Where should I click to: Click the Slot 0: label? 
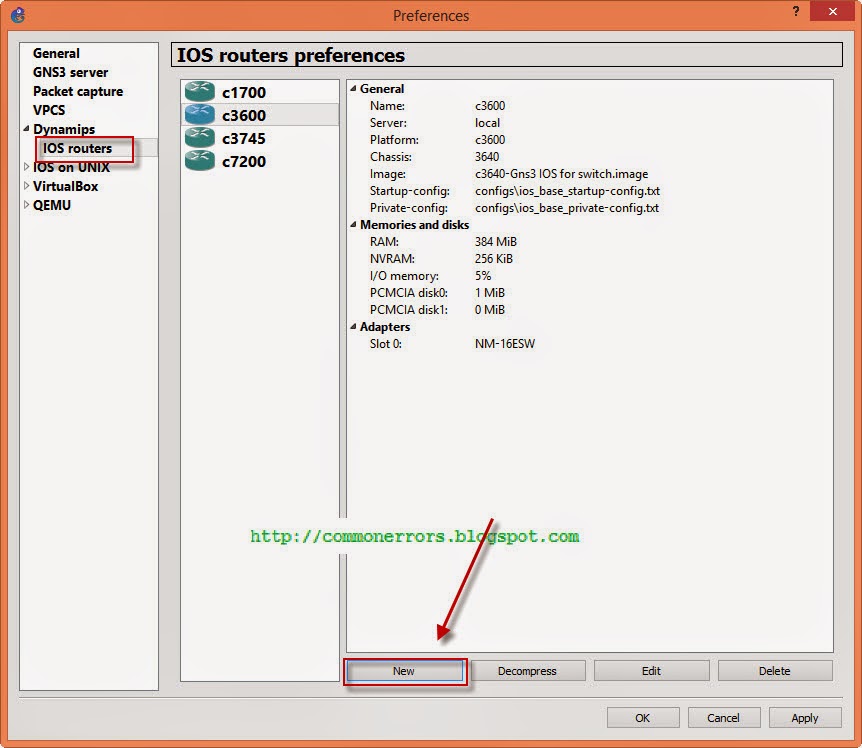(385, 343)
